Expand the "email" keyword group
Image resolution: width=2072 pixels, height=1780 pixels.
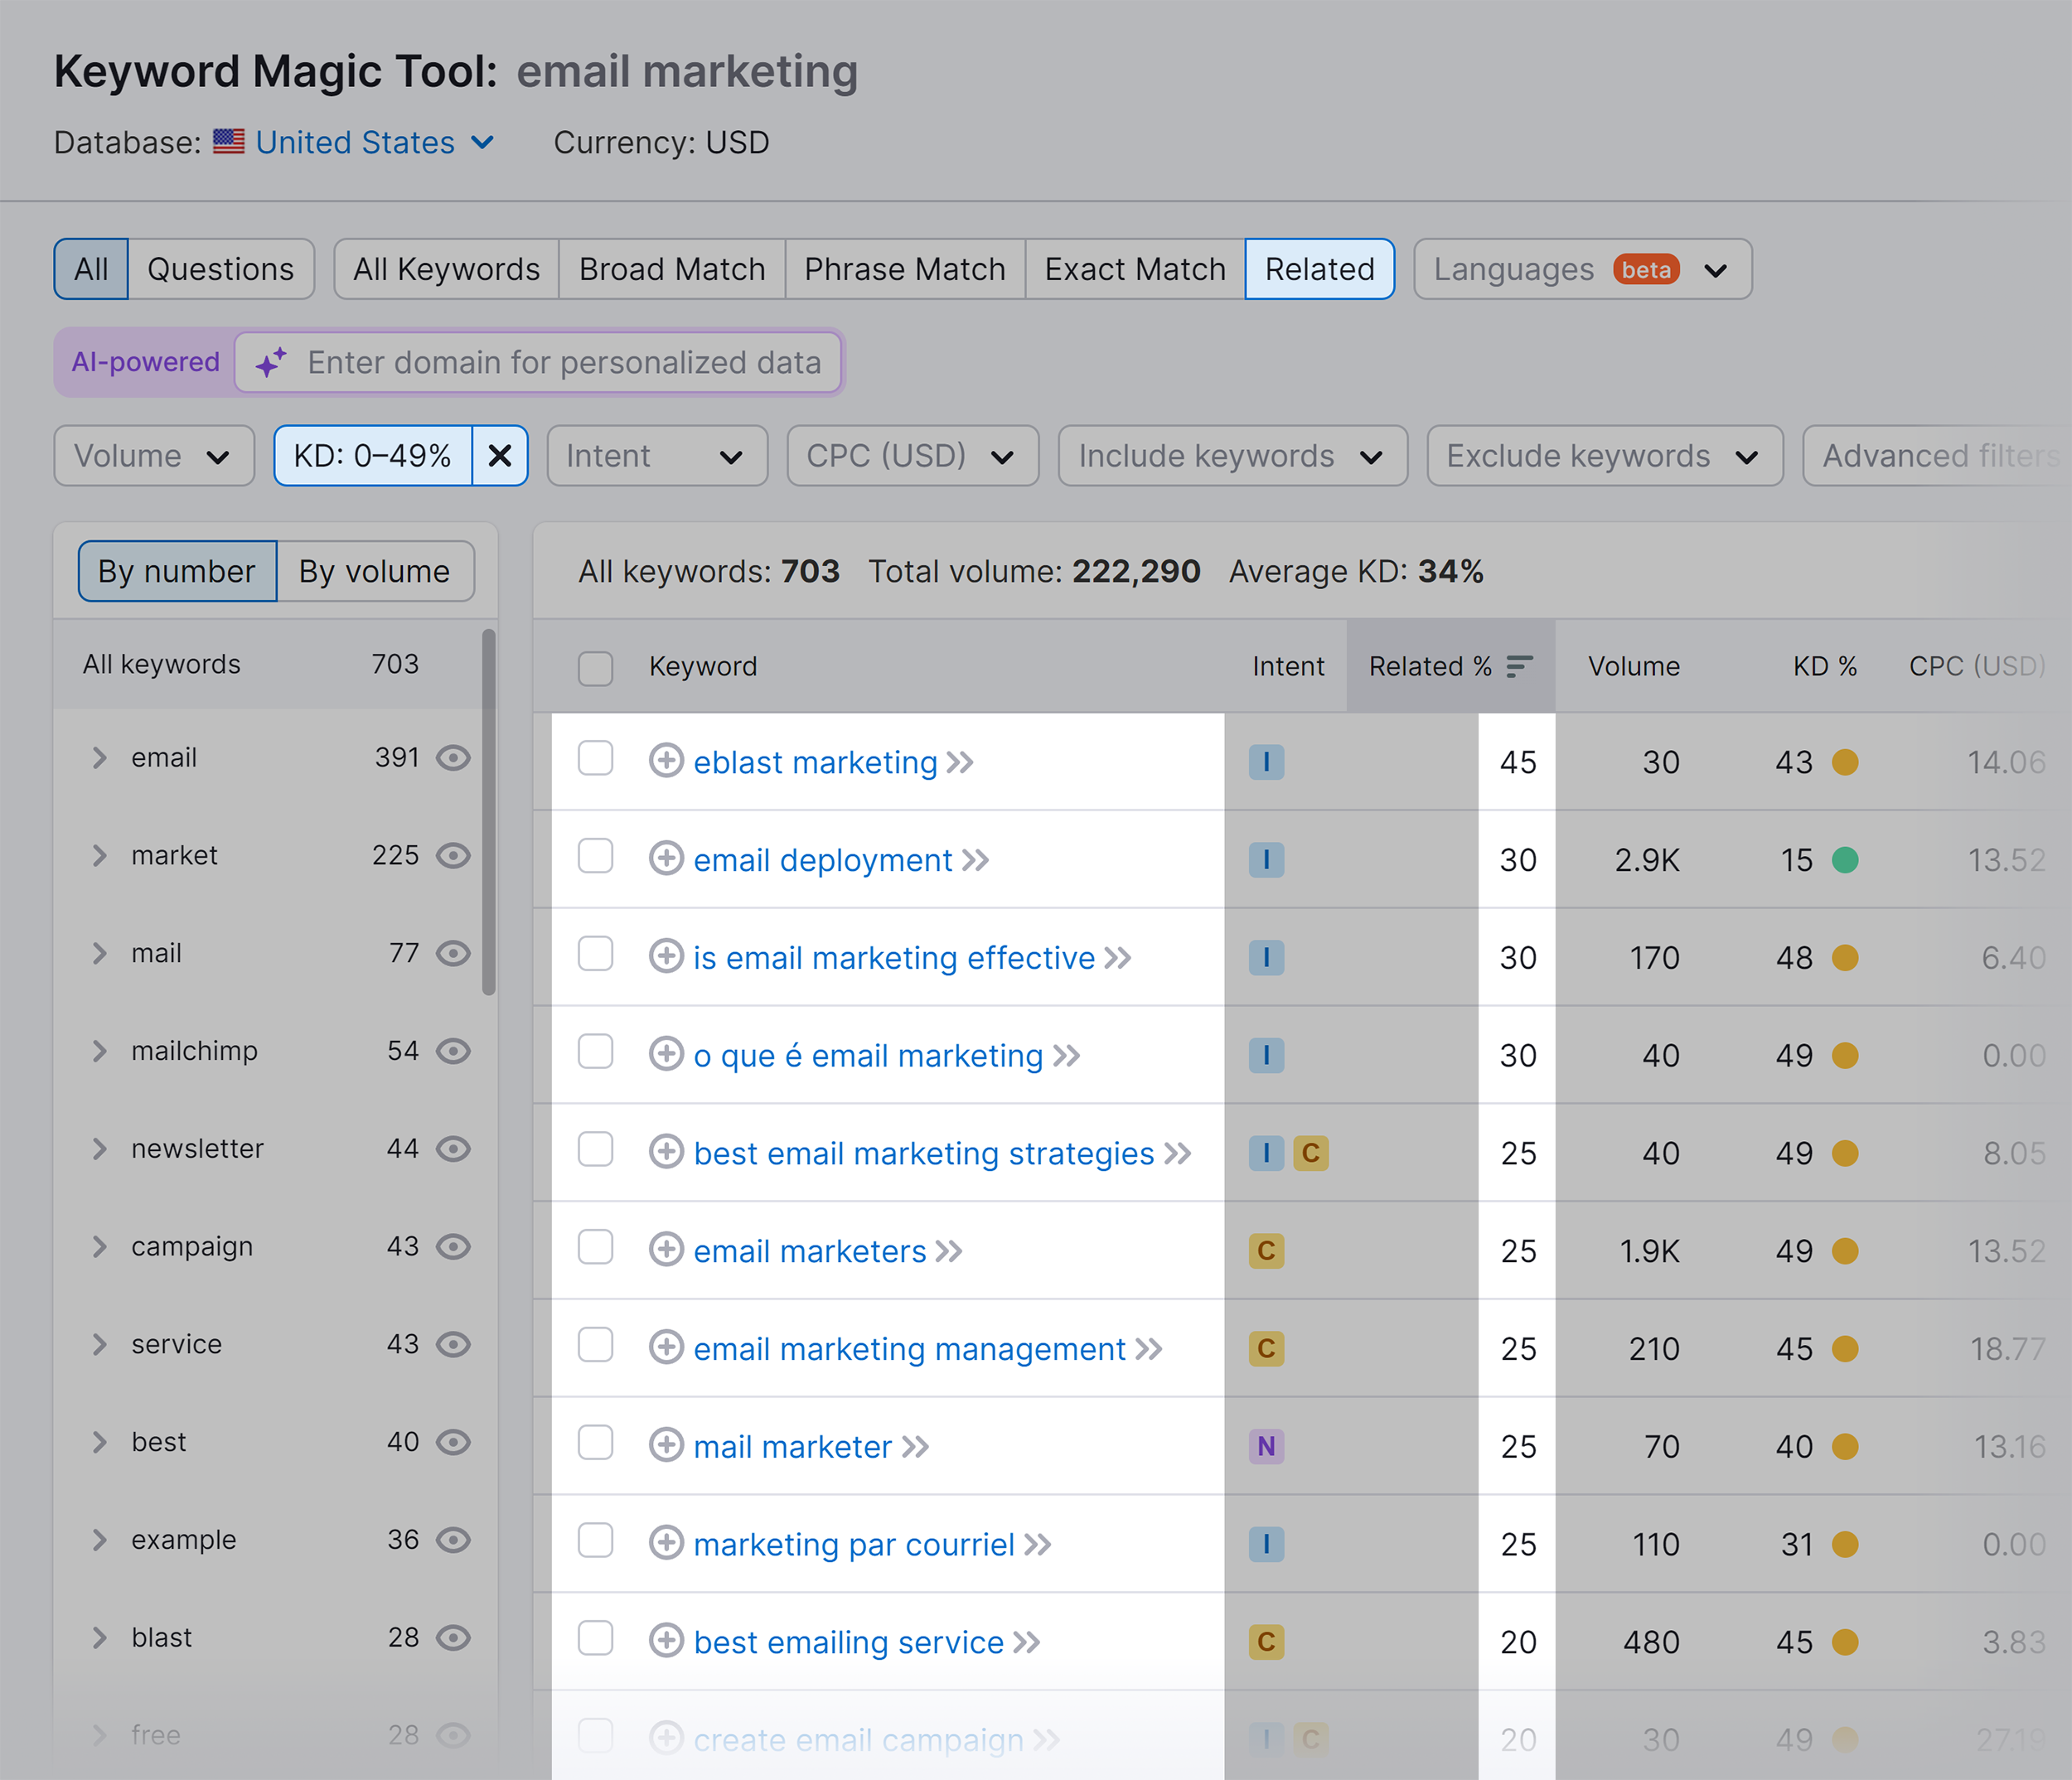pos(99,757)
